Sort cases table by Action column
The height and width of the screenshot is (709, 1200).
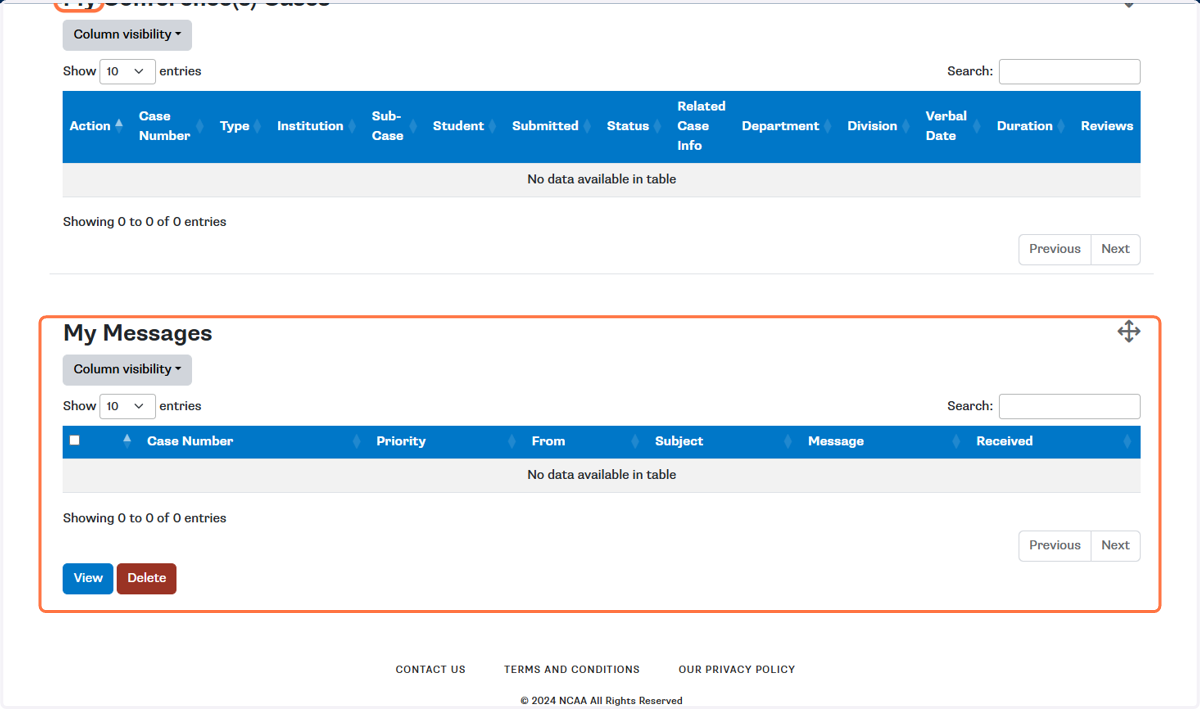(x=97, y=126)
